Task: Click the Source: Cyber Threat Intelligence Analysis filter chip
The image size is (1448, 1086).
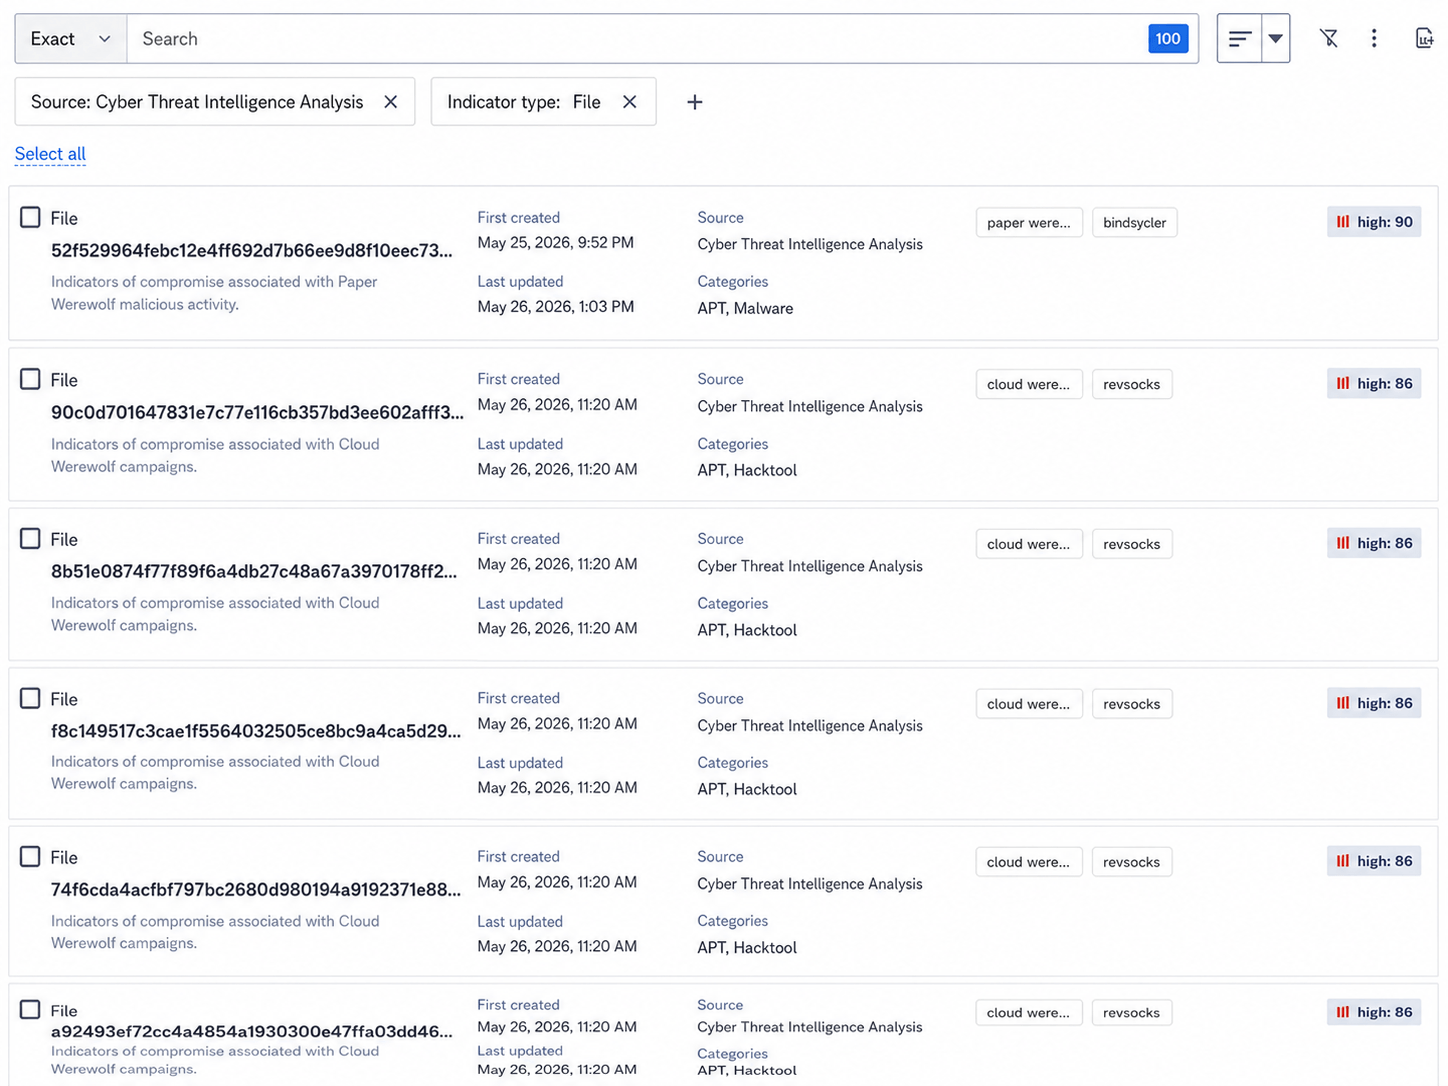Action: tap(215, 102)
